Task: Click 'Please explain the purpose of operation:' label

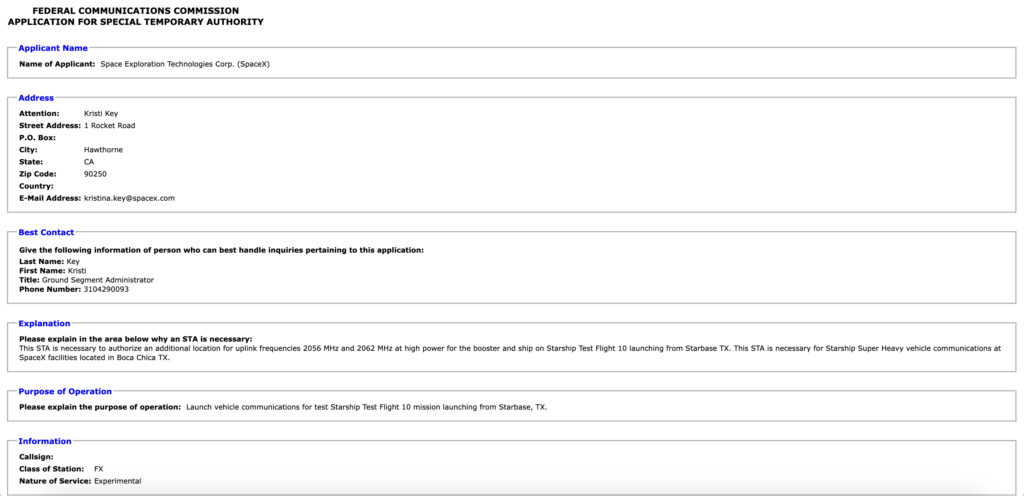Action: pos(100,407)
